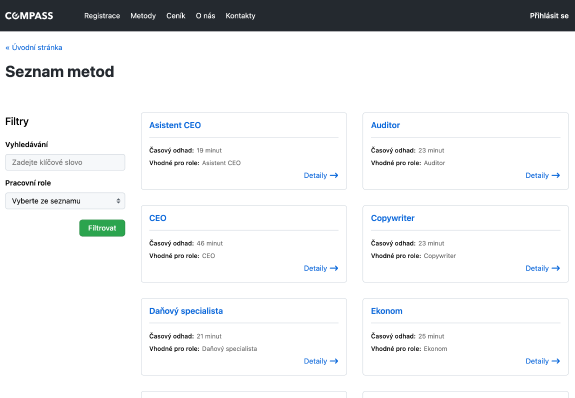Select O nás in the navbar

tap(205, 16)
